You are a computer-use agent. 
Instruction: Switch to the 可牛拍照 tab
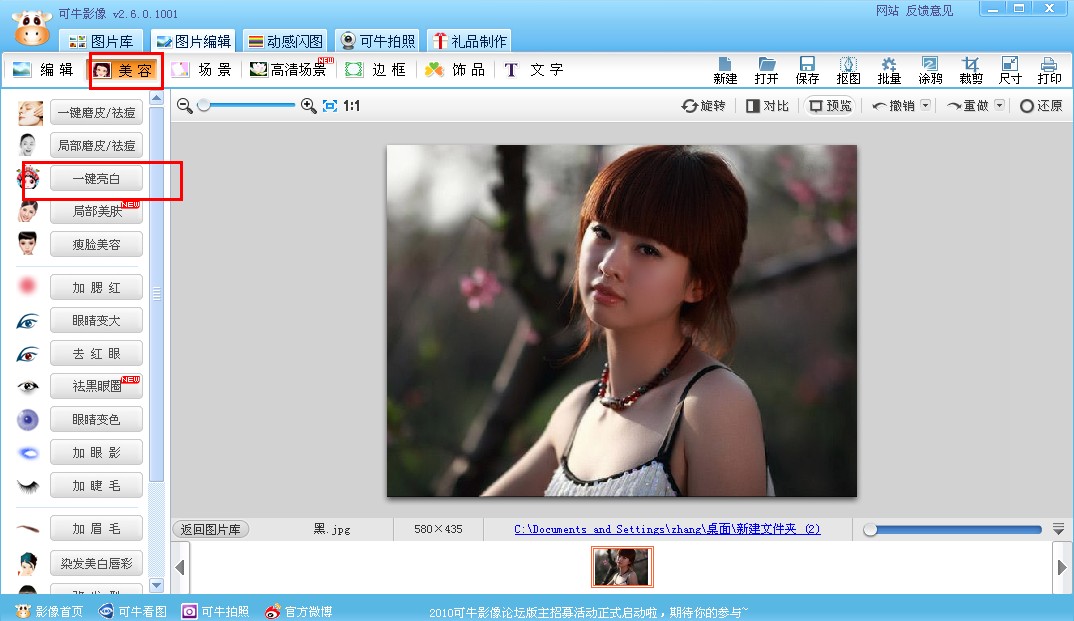378,41
